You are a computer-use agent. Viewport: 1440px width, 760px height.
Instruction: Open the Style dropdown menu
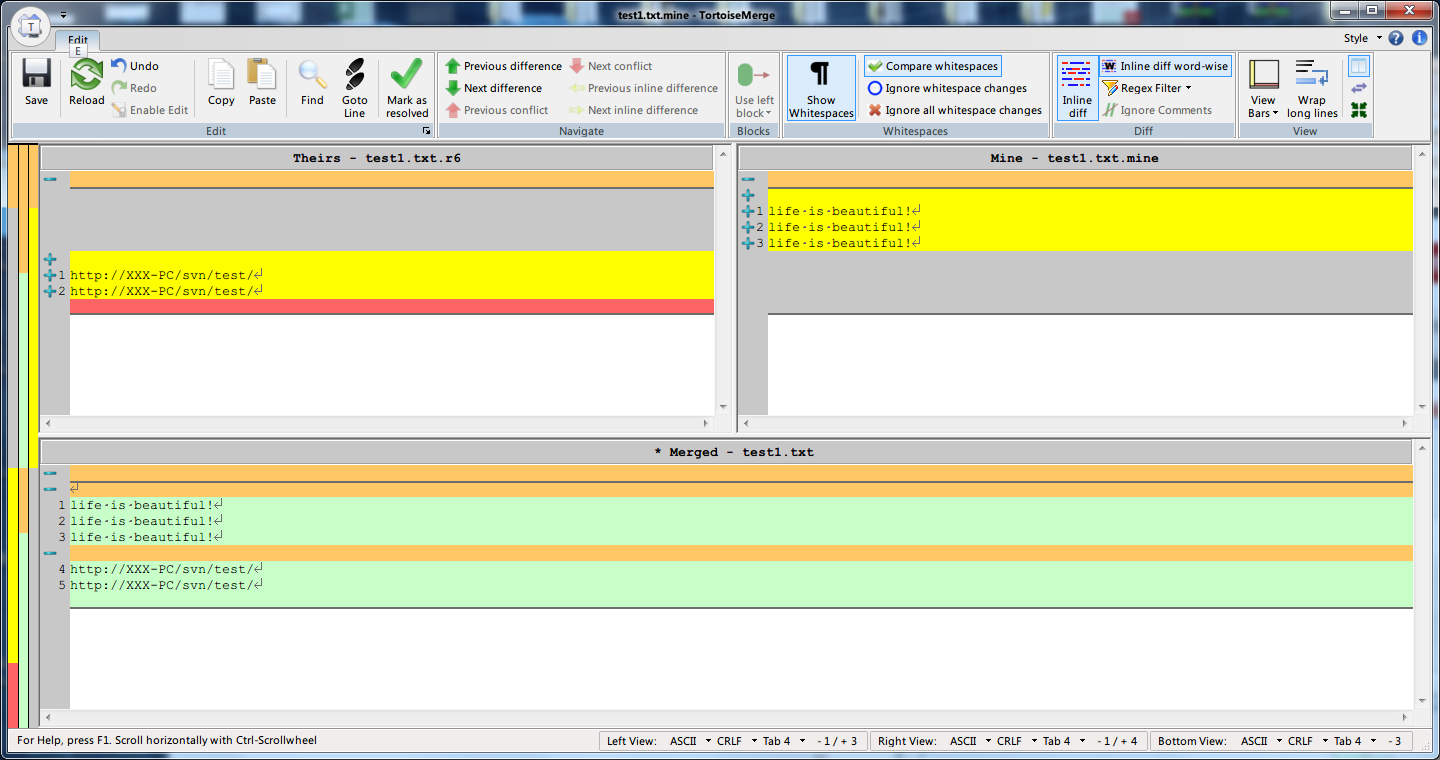click(1362, 38)
